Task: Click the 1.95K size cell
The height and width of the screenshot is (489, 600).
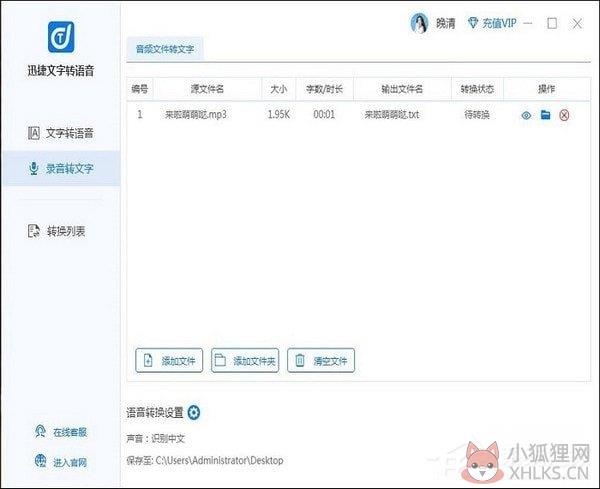Action: (x=279, y=114)
